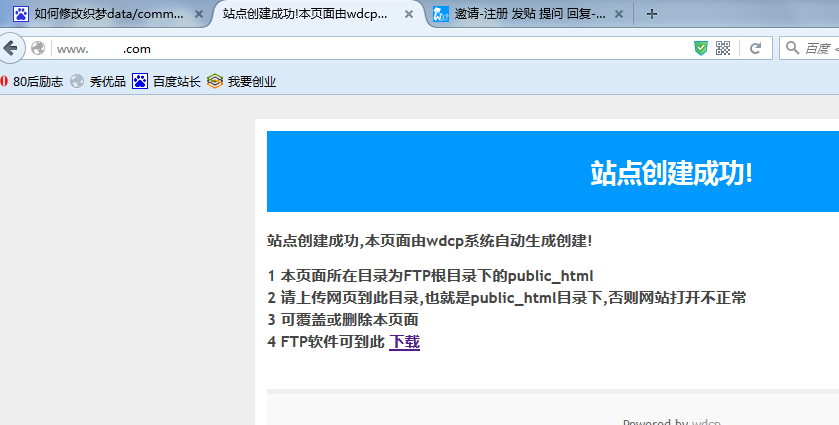The height and width of the screenshot is (425, 839).
Task: Close the 站点创建成功 tab
Action: pyautogui.click(x=407, y=15)
